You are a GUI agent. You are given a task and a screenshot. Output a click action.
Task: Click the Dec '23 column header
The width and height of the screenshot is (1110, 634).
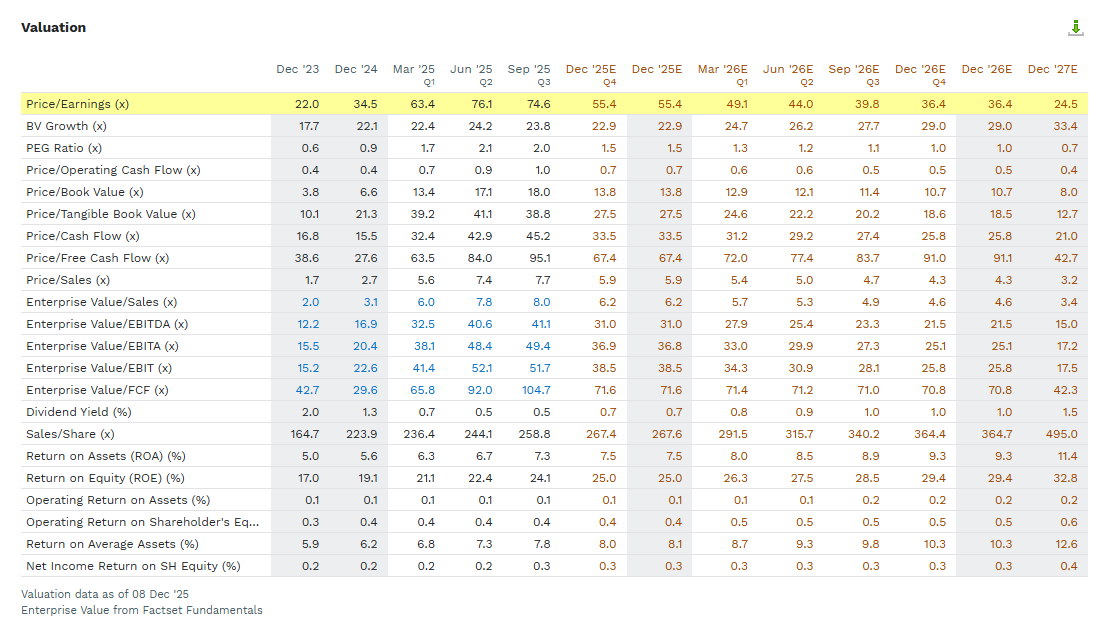(298, 69)
